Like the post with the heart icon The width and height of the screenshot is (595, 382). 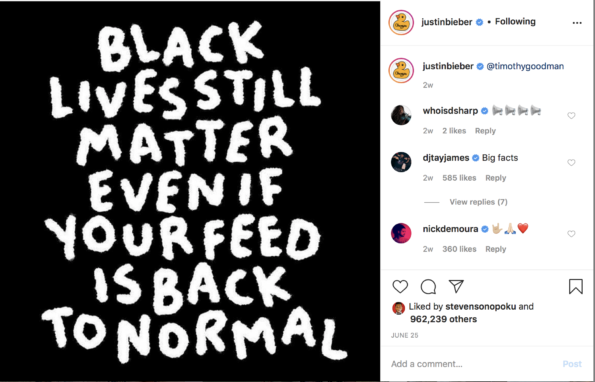[x=400, y=286]
